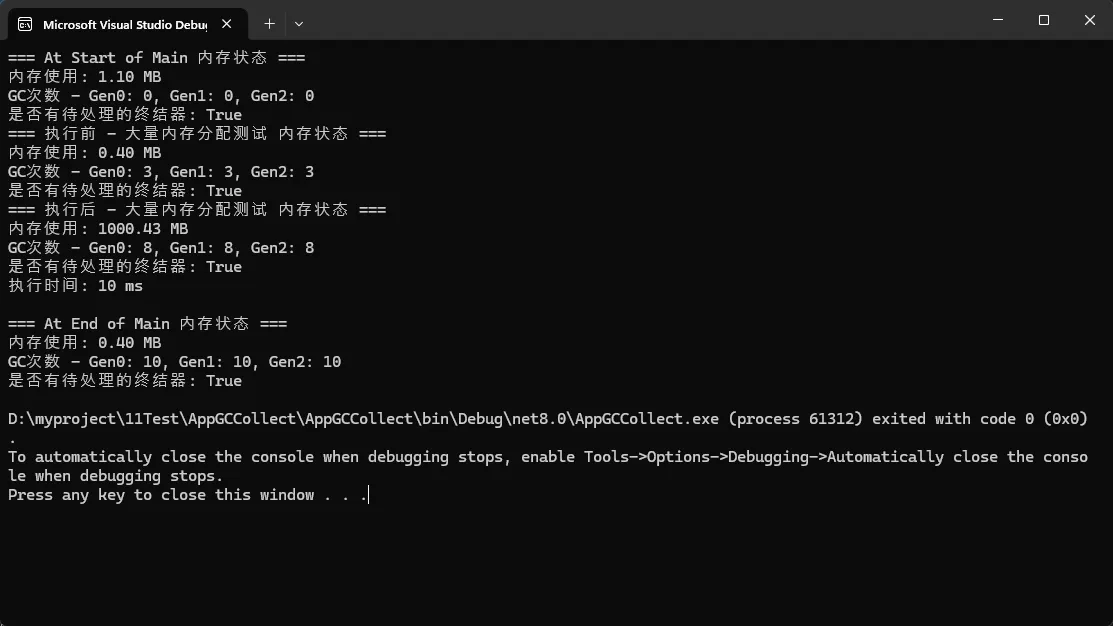
Task: Open a new tab with the plus button
Action: point(269,23)
